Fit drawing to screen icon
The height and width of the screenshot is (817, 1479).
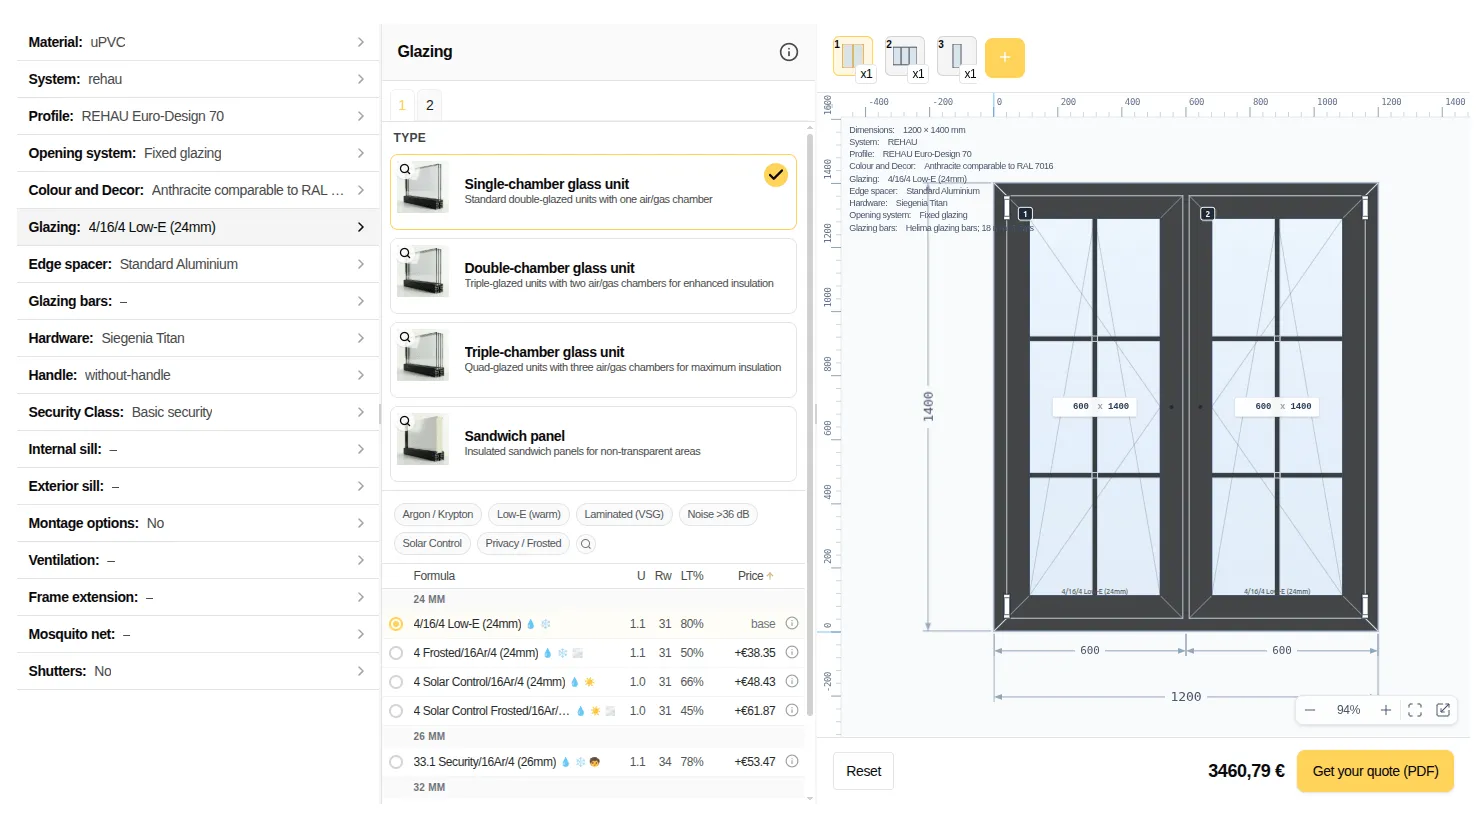click(x=1415, y=710)
